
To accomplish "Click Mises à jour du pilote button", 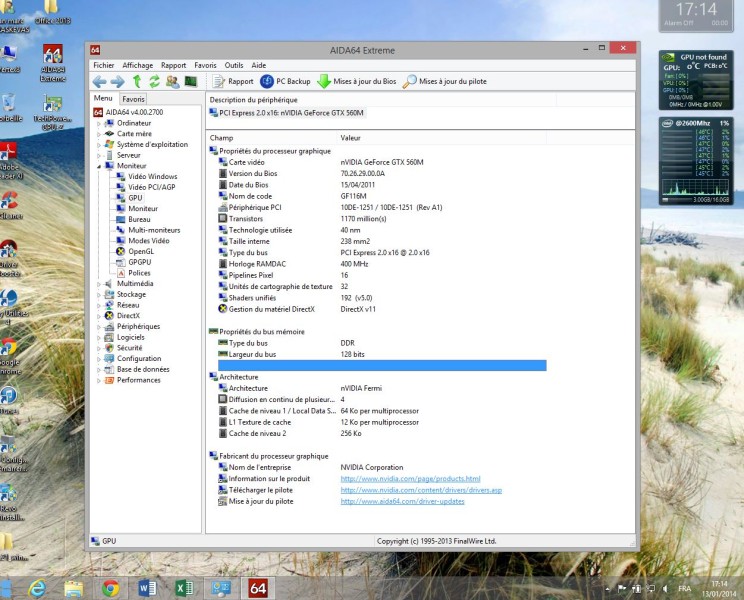I will pyautogui.click(x=445, y=81).
